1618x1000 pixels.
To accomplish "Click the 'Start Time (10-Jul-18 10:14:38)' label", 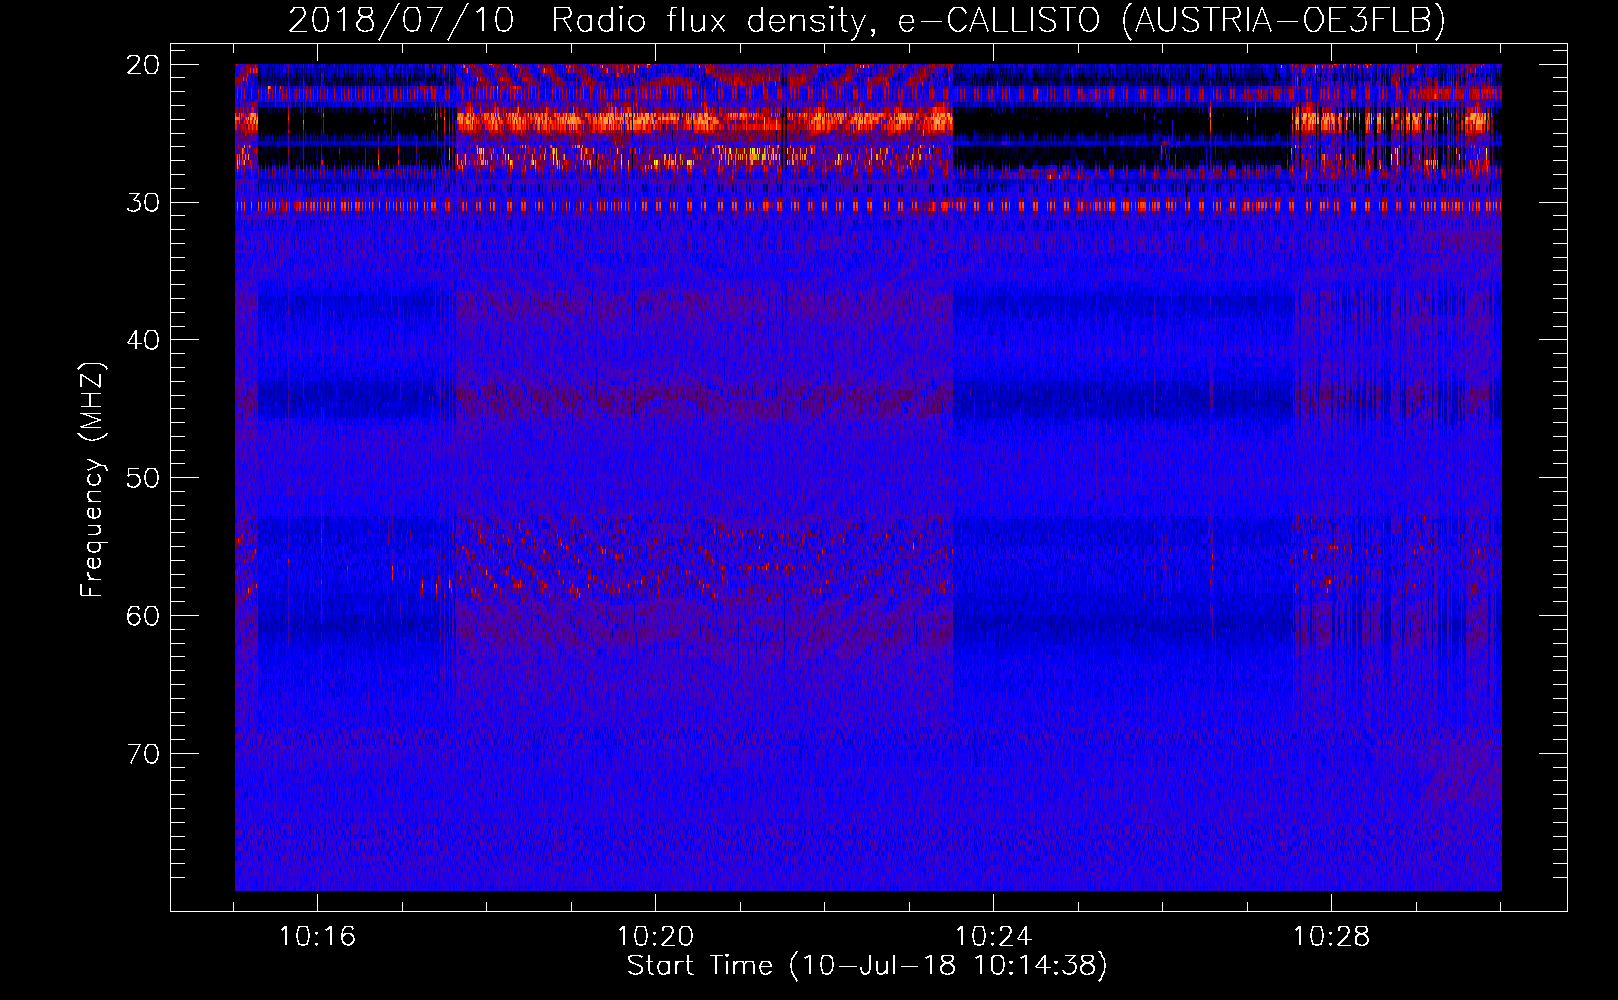I will (867, 966).
